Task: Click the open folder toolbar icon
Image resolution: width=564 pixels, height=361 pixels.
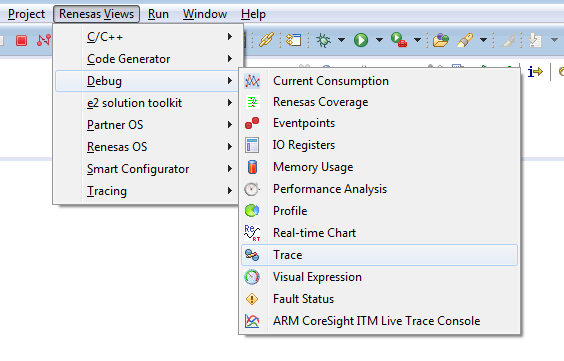Action: 441,40
